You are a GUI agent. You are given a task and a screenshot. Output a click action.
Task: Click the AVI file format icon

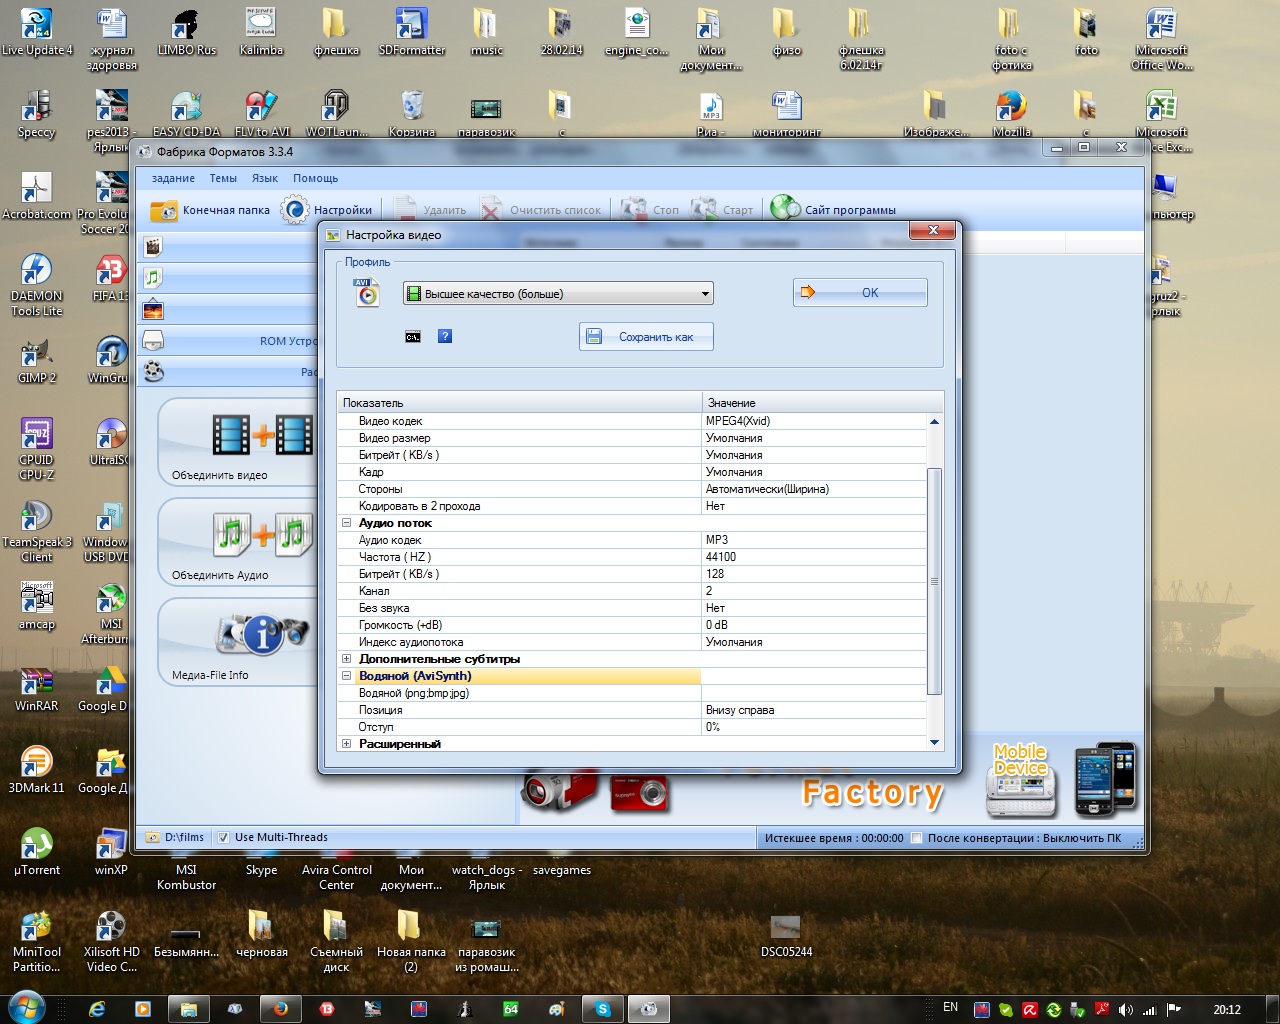click(x=367, y=293)
